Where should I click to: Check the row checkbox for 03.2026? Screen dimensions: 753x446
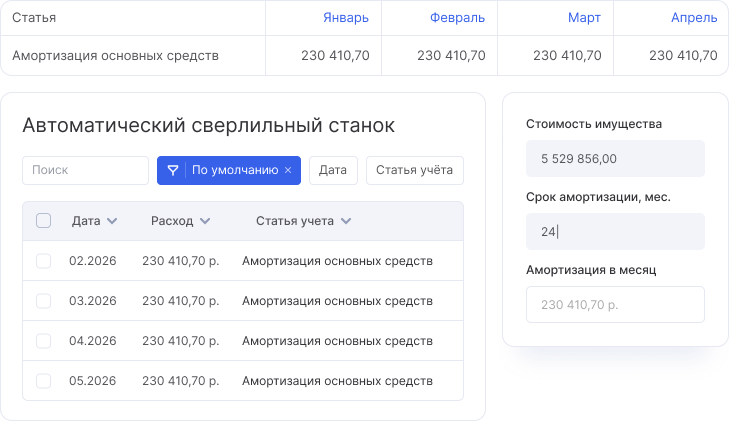point(44,301)
